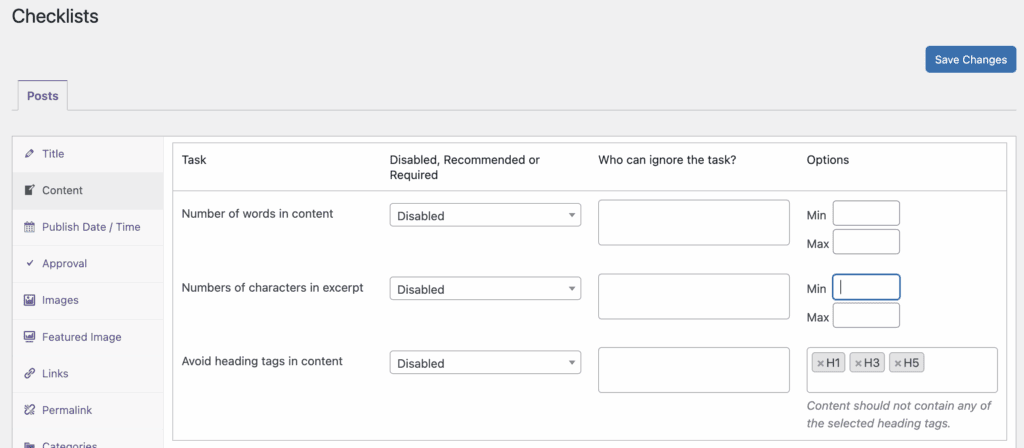This screenshot has height=448, width=1024.
Task: Open the characters in excerpt status dropdown
Action: [485, 289]
